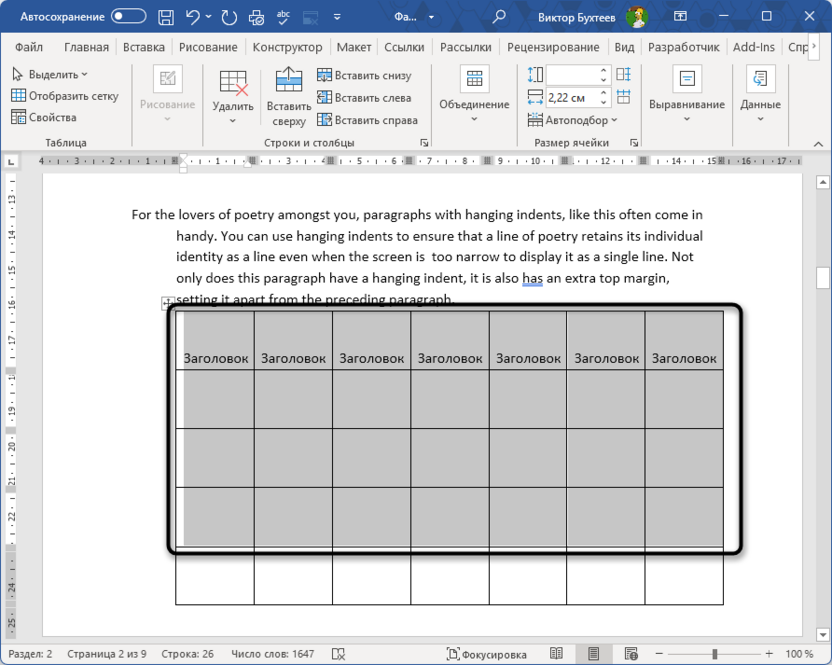The height and width of the screenshot is (665, 832).
Task: Switch to Read Mode view
Action: [x=556, y=654]
